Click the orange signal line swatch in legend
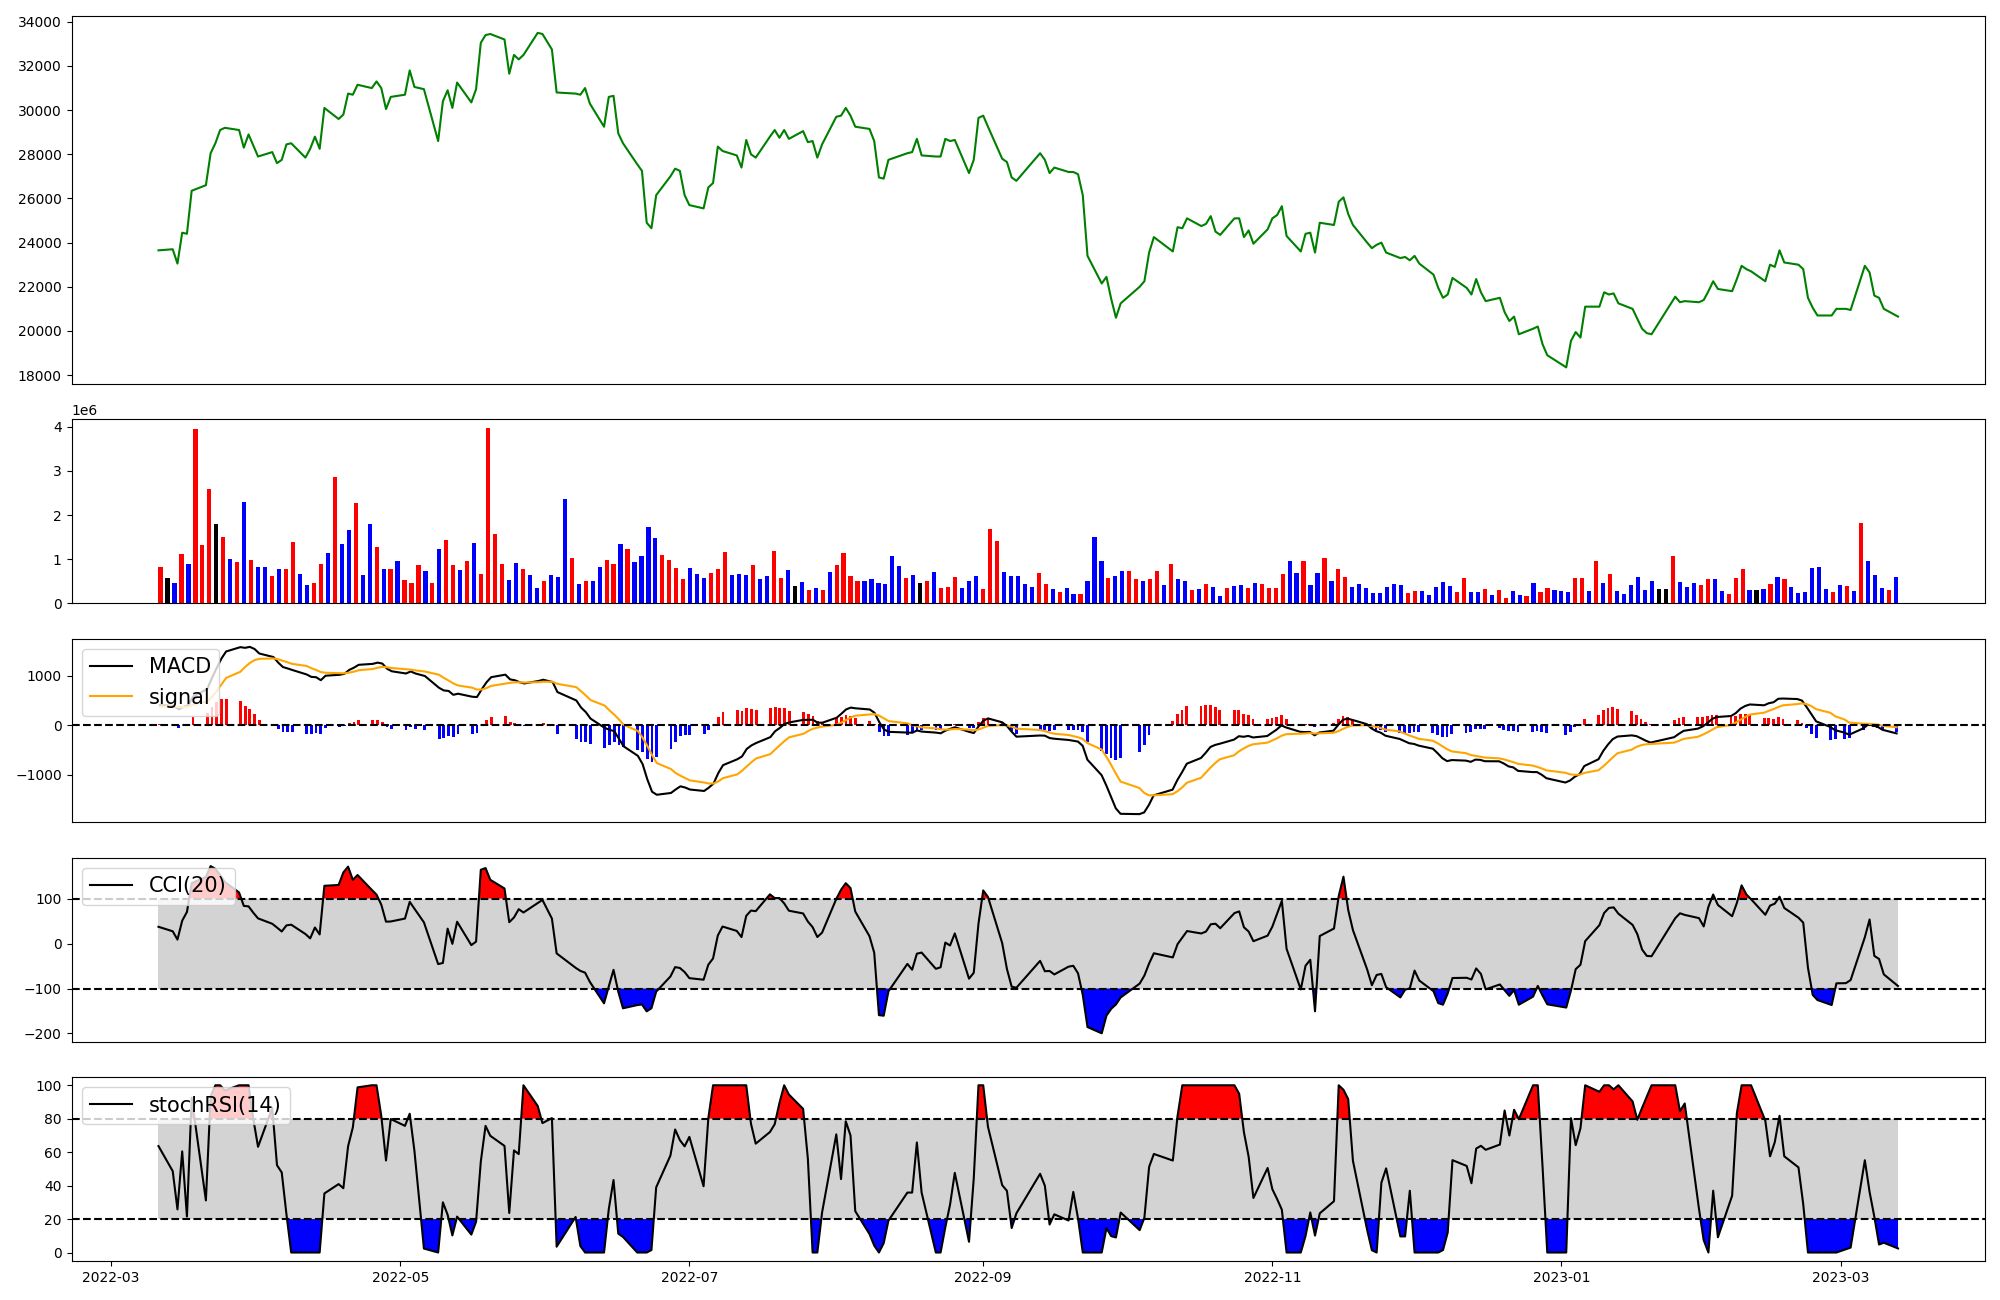This screenshot has height=1300, width=2000. coord(110,697)
